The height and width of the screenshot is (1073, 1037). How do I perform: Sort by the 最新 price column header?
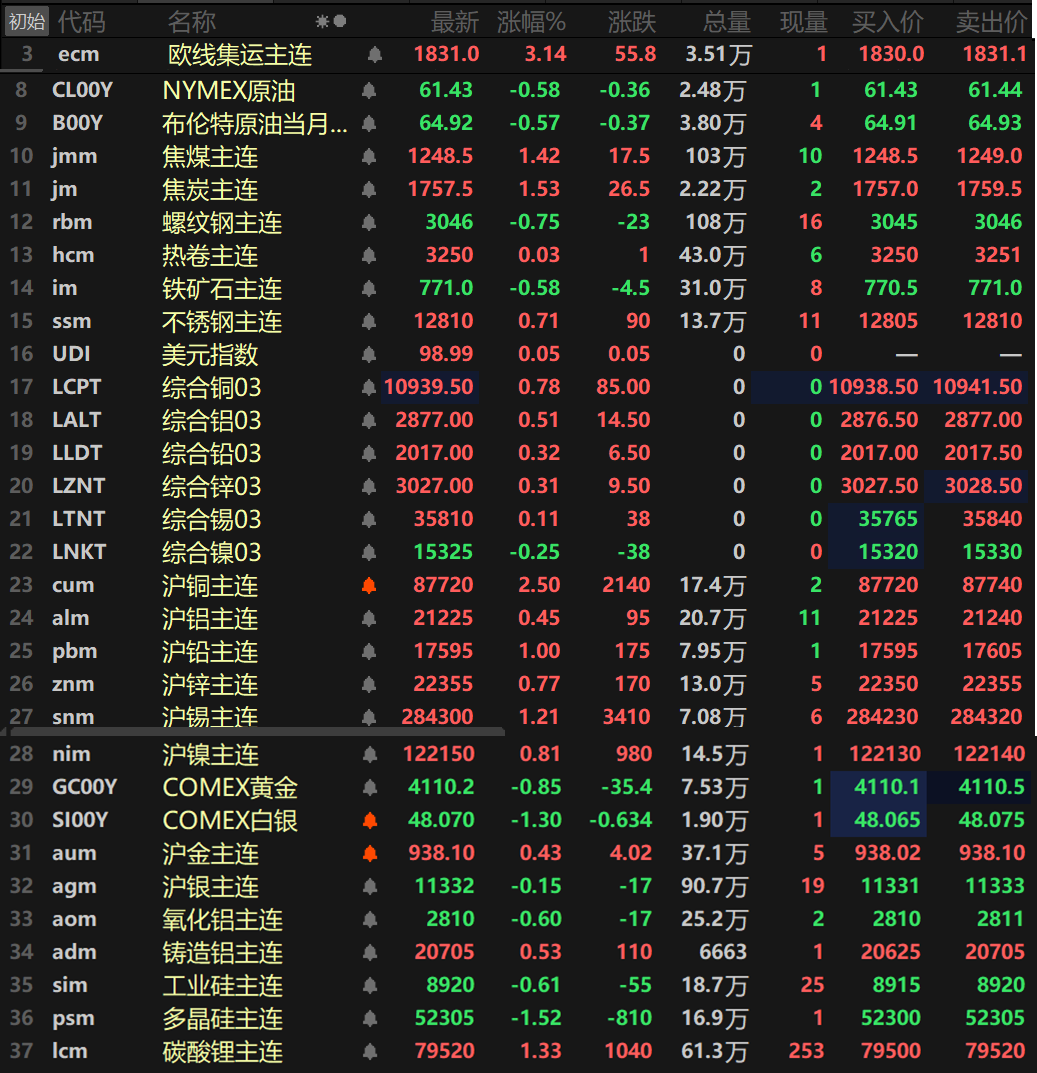pos(455,21)
